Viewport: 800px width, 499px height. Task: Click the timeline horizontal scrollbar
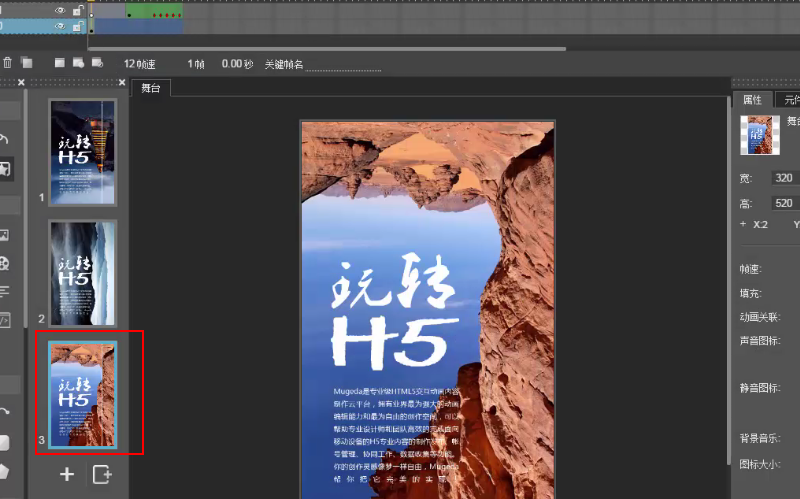pos(327,49)
